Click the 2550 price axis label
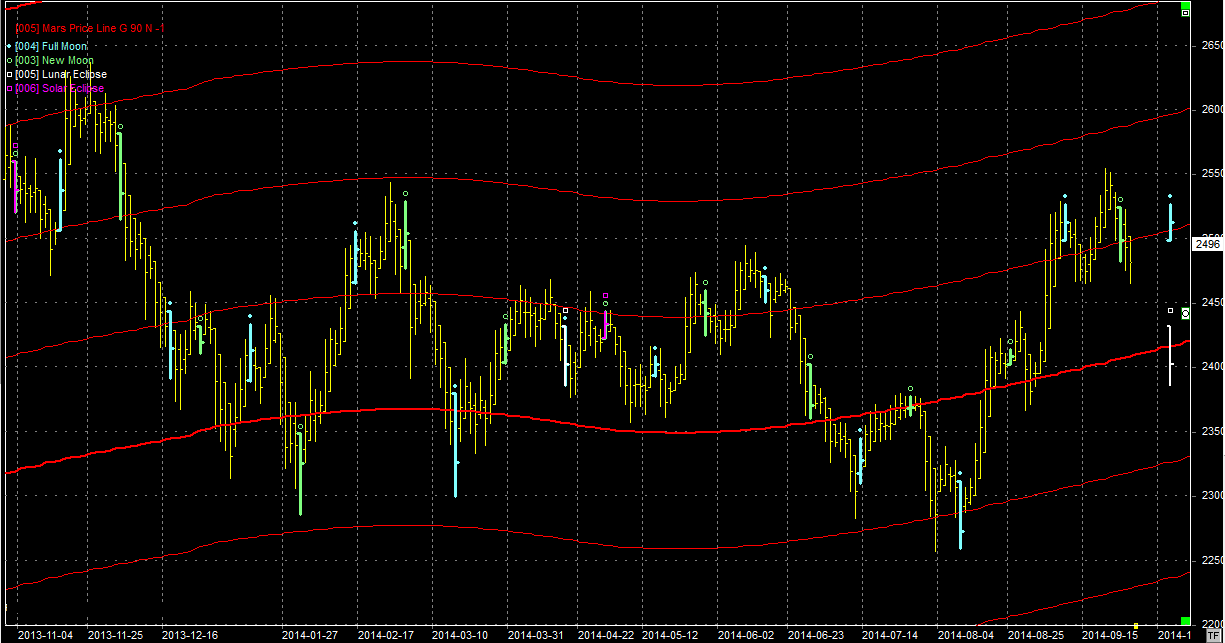 [1211, 174]
